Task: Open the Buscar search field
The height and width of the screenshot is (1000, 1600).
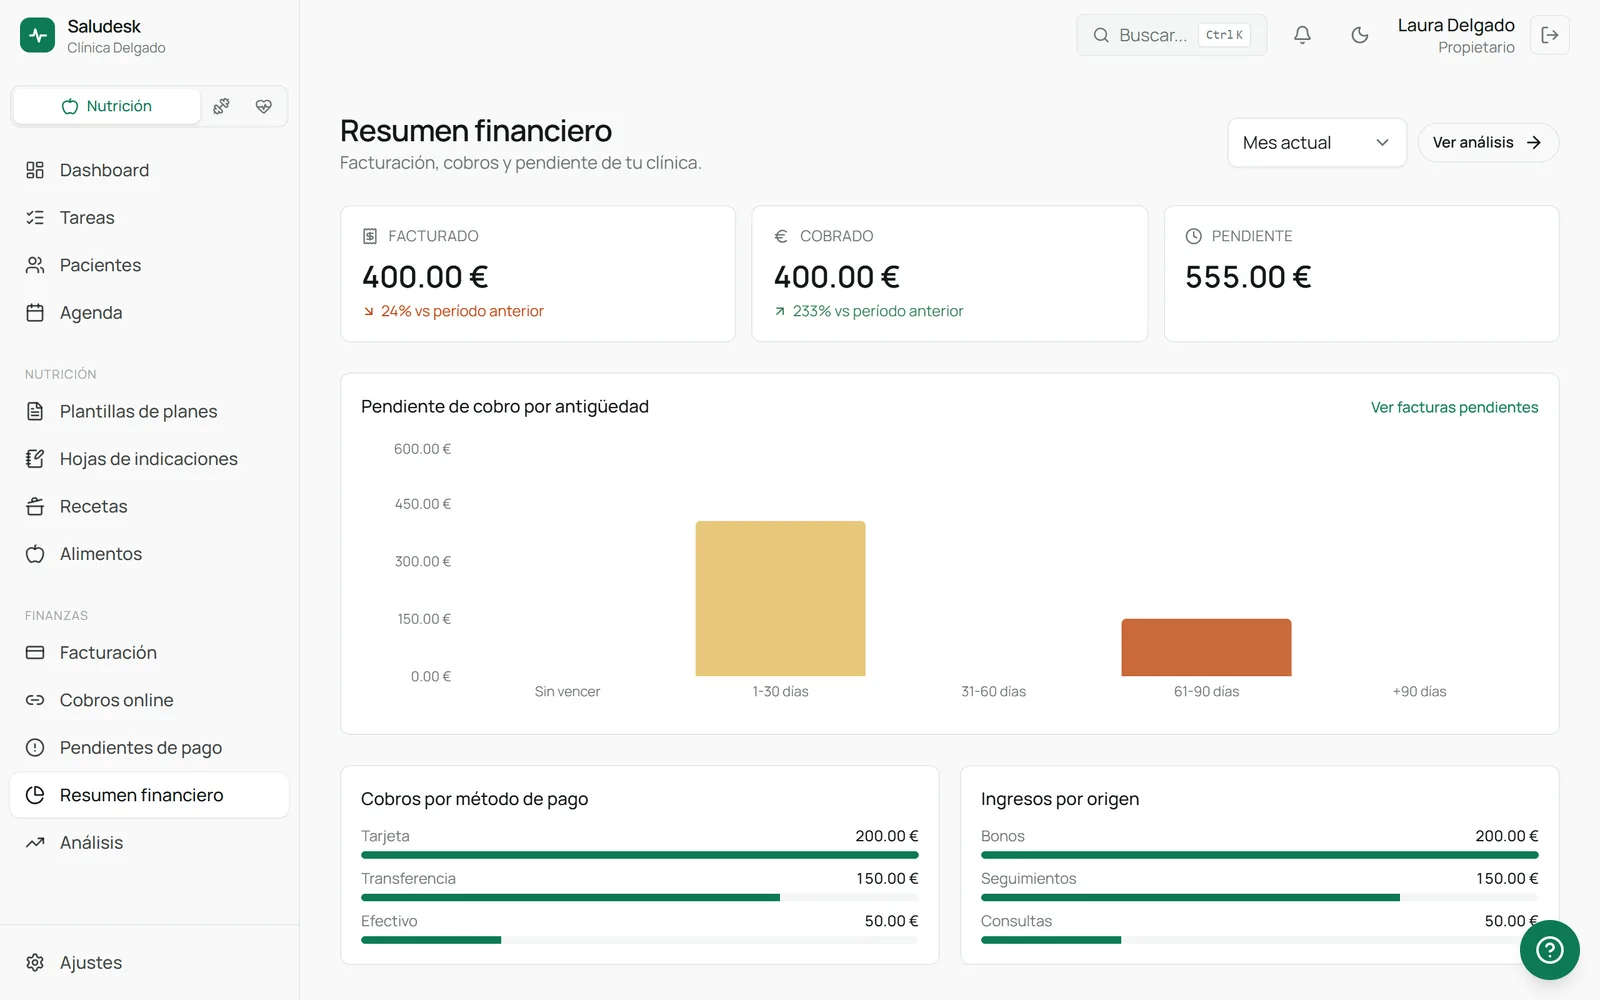Action: pyautogui.click(x=1171, y=35)
